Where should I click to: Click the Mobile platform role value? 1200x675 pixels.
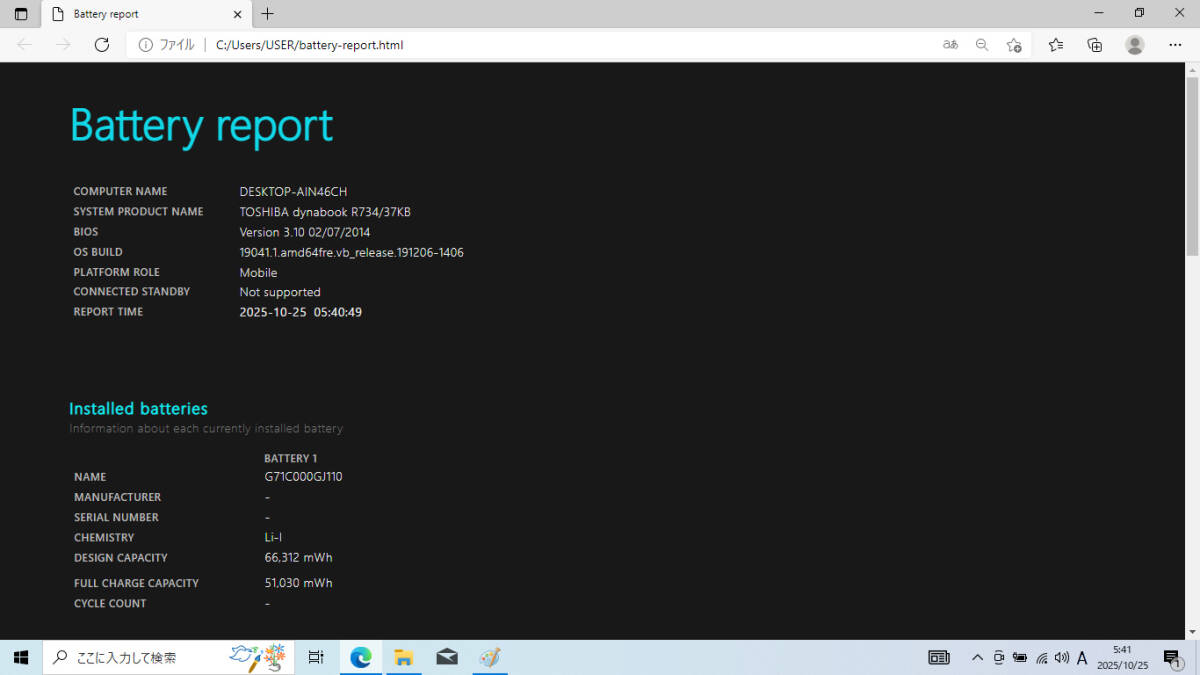point(258,272)
